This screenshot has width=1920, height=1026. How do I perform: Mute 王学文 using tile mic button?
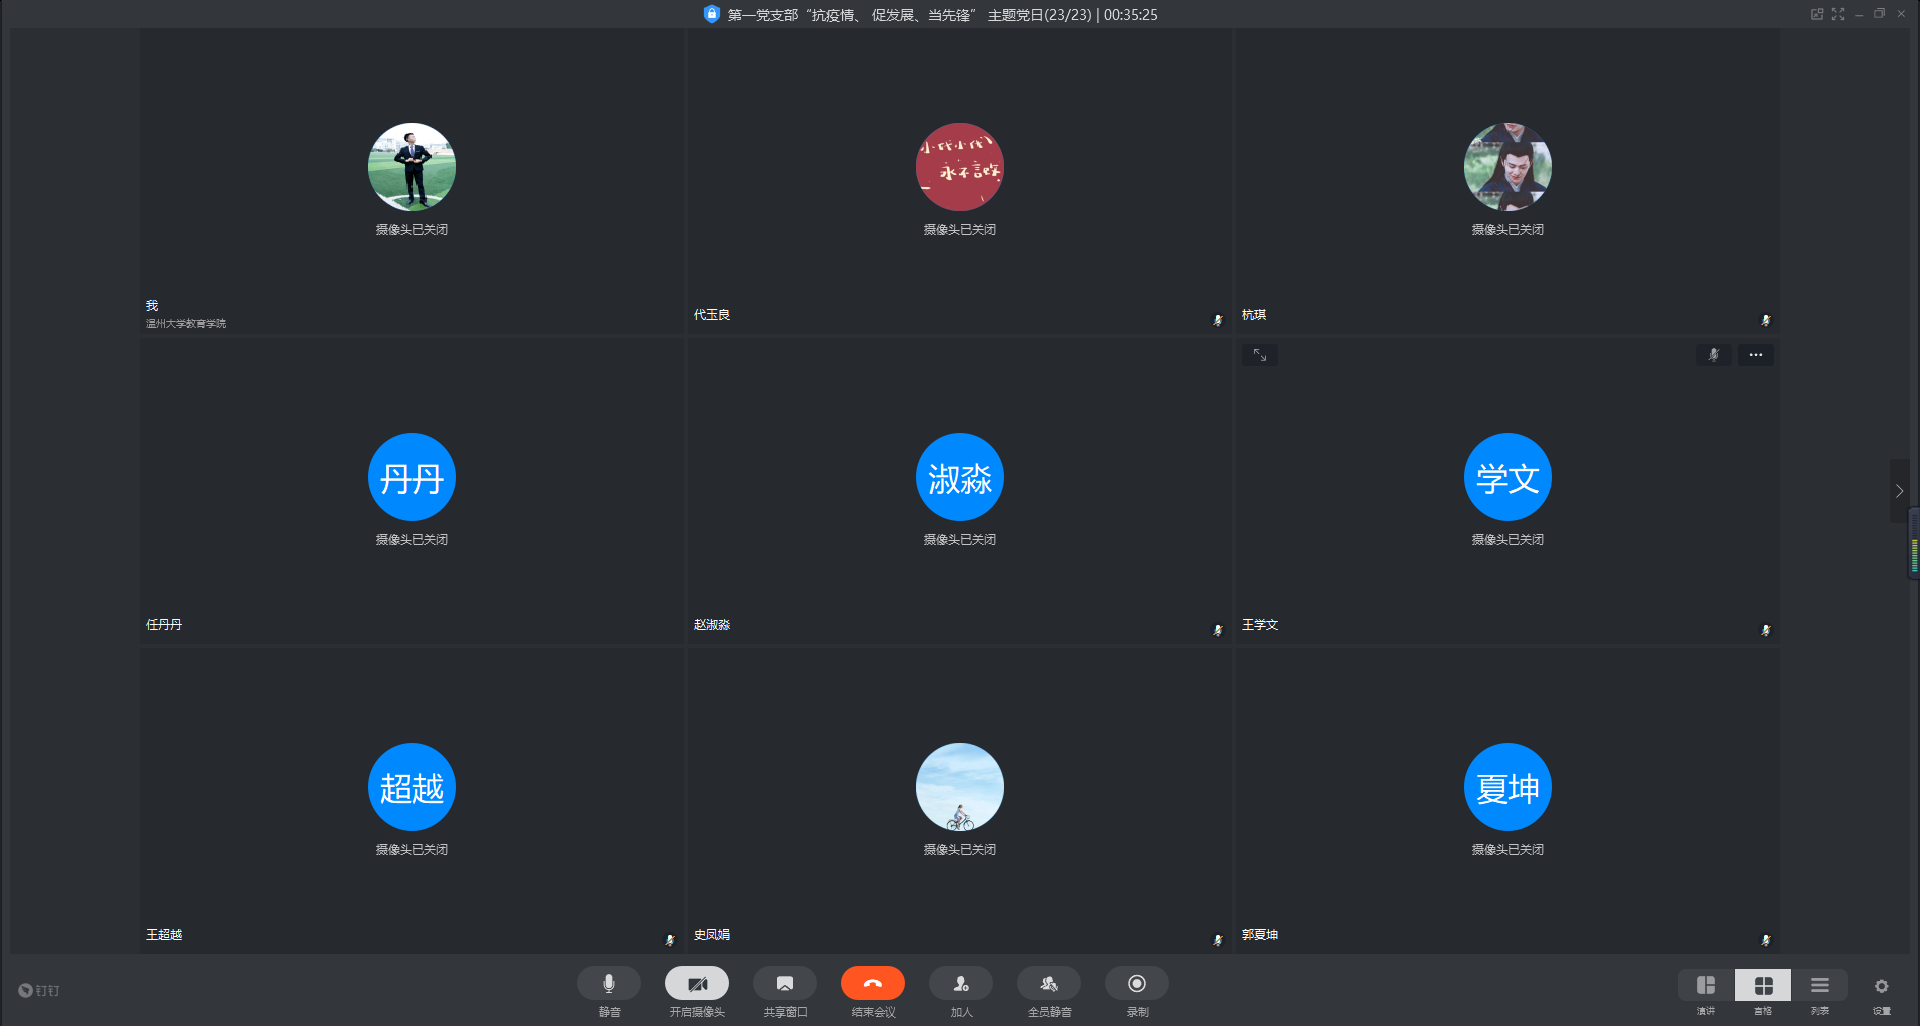(x=1713, y=355)
